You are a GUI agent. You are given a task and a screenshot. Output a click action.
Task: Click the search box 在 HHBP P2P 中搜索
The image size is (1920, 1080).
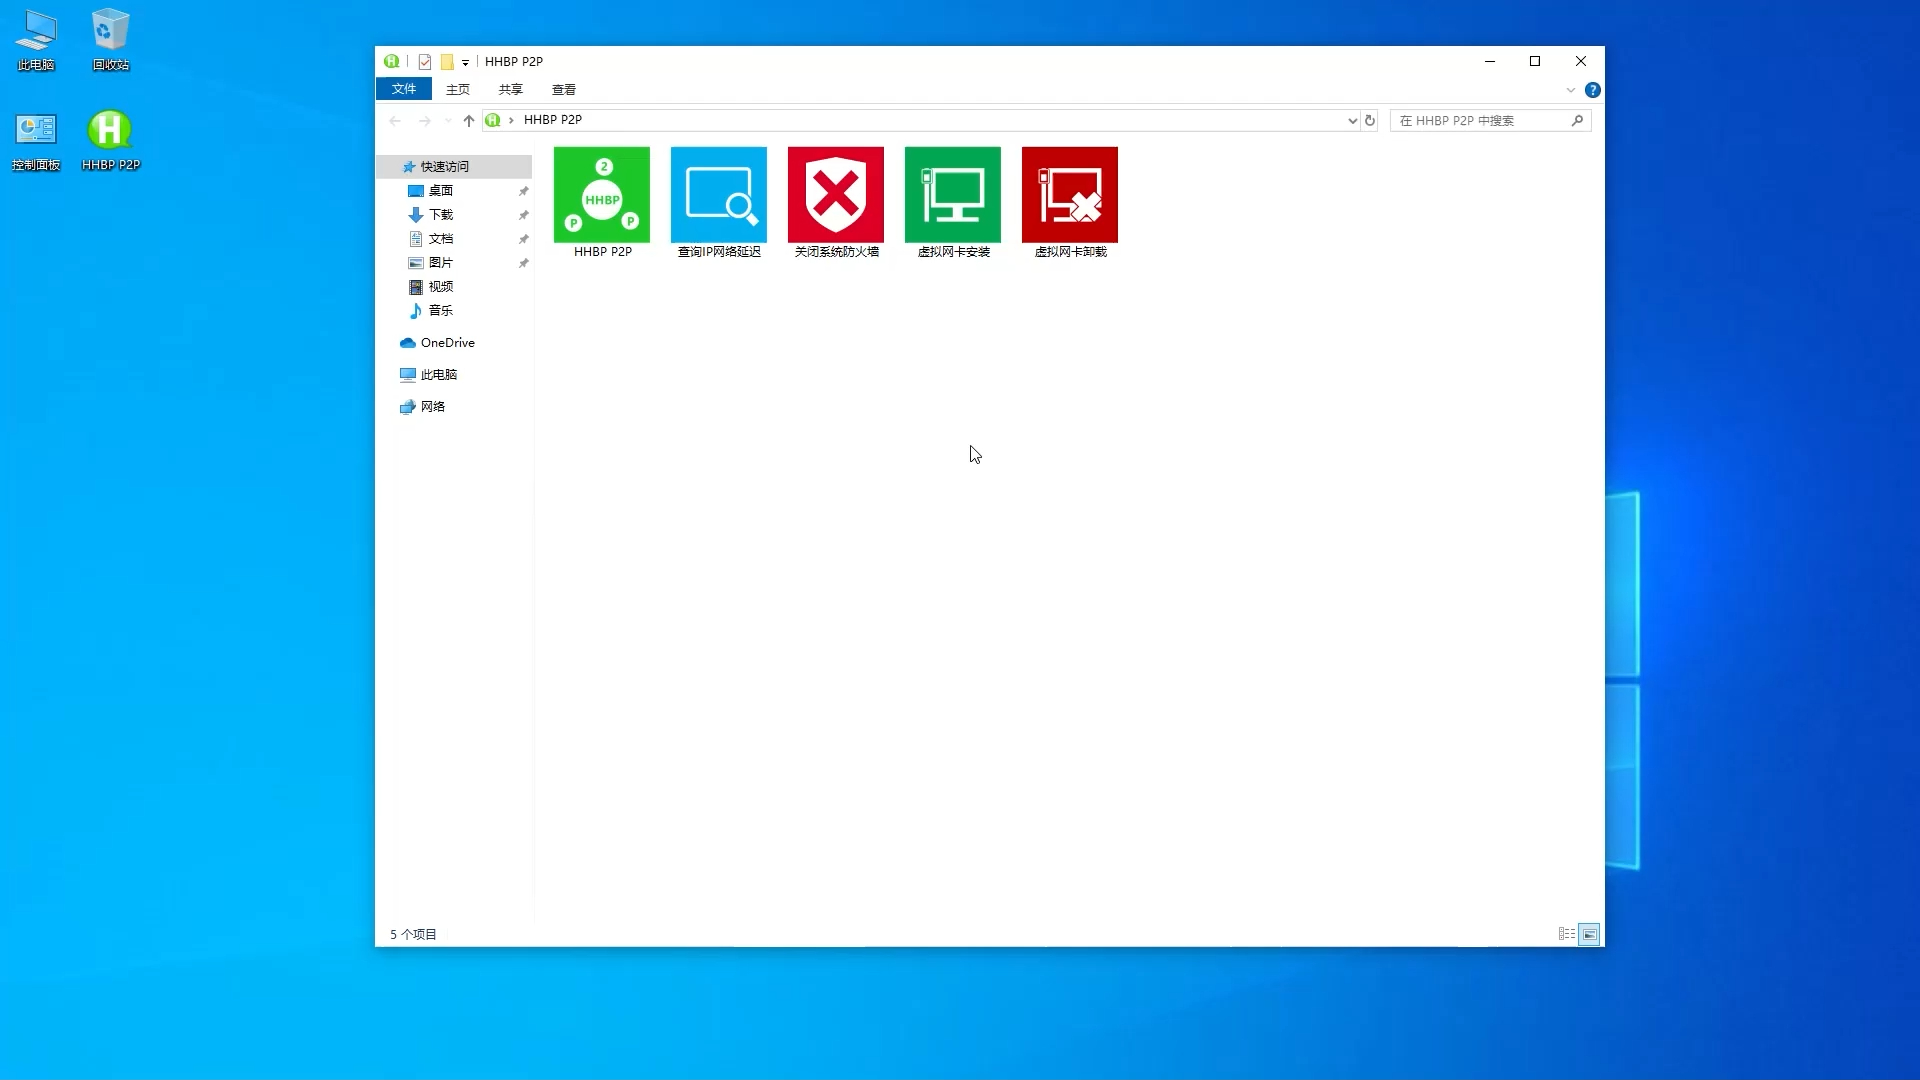click(x=1490, y=120)
